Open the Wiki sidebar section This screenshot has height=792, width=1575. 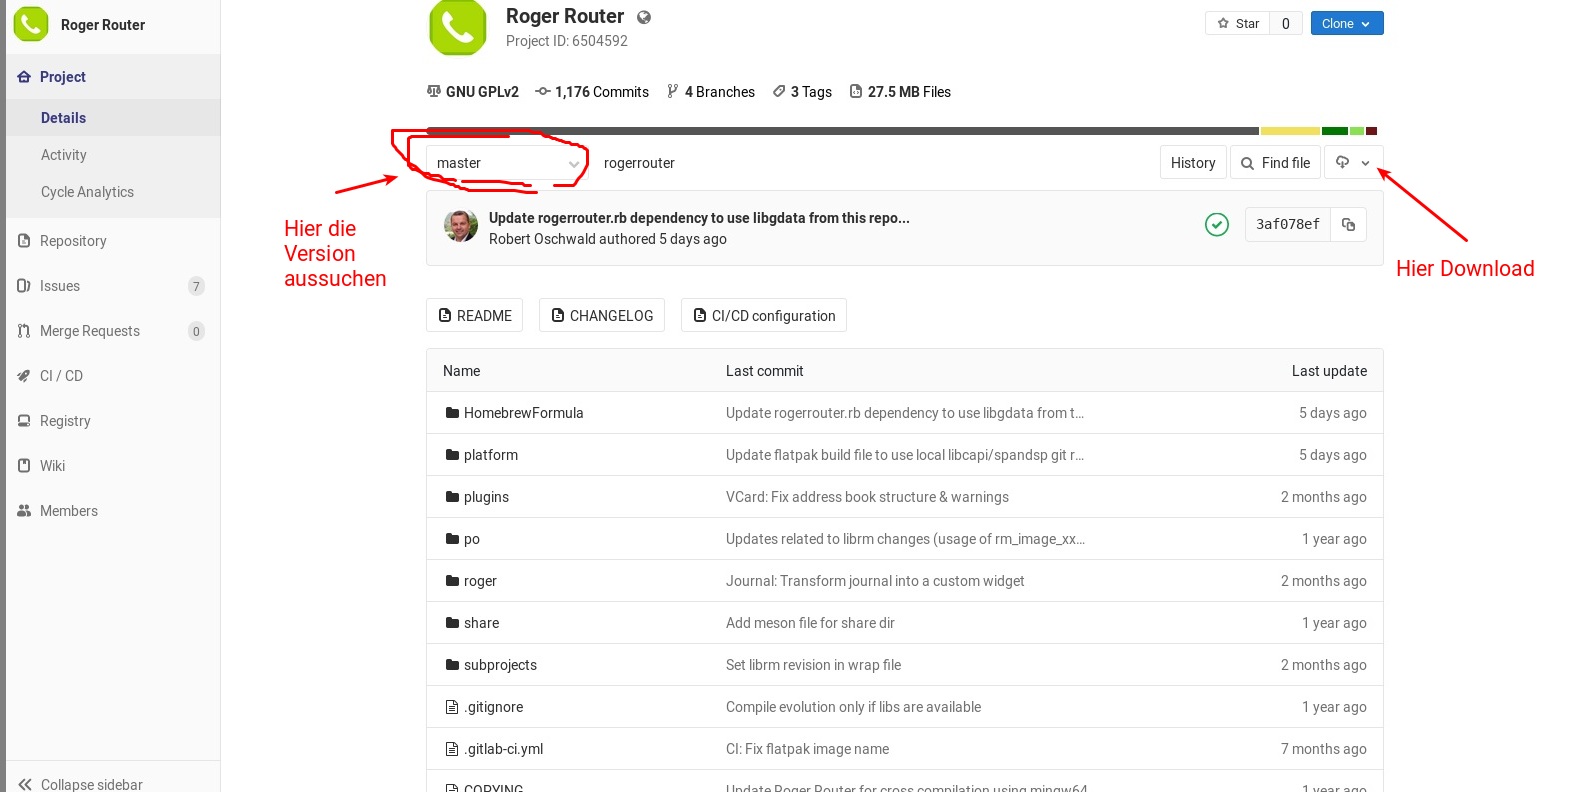(112, 466)
